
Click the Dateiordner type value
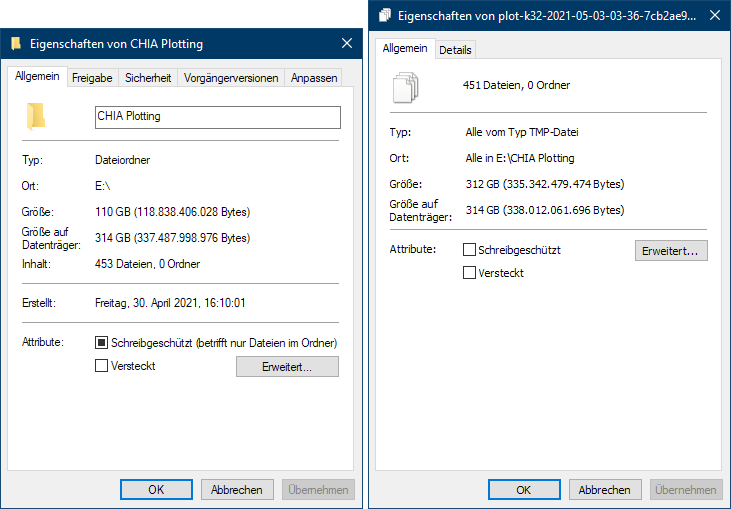123,160
